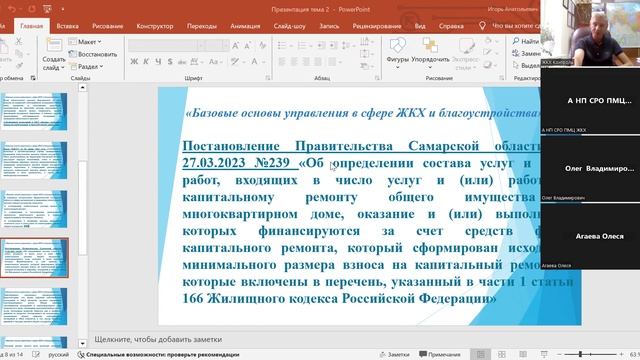
Task: Click slide title Базовые основы управления
Action: click(362, 113)
